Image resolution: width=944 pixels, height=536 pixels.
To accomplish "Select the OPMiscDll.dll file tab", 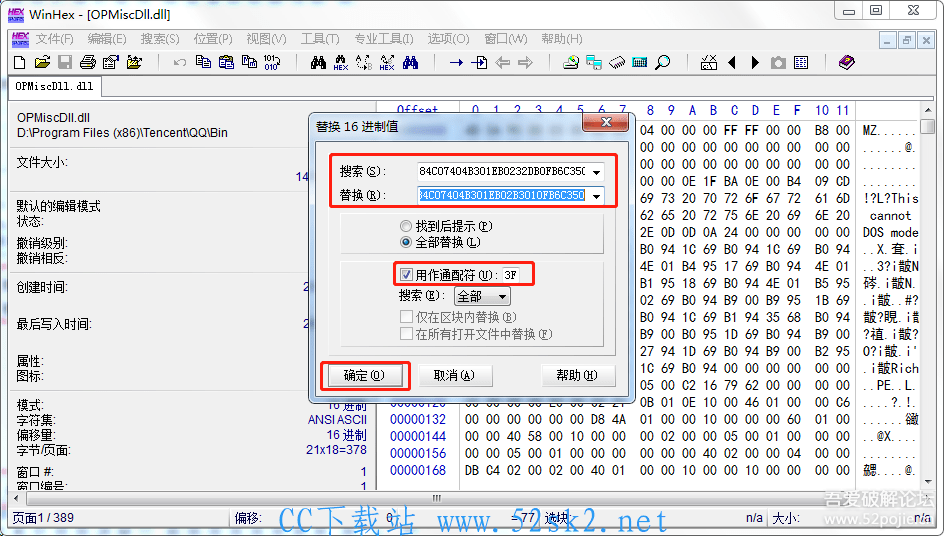I will 54,87.
